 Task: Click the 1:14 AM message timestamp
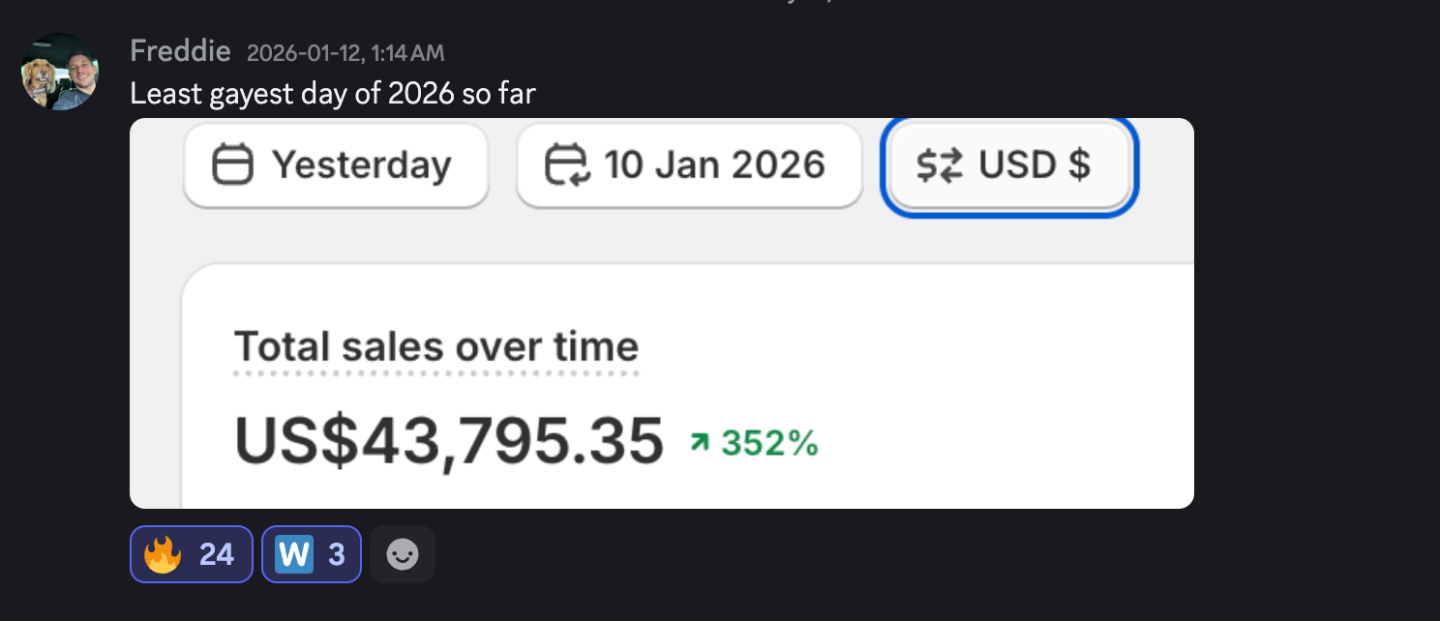345,53
